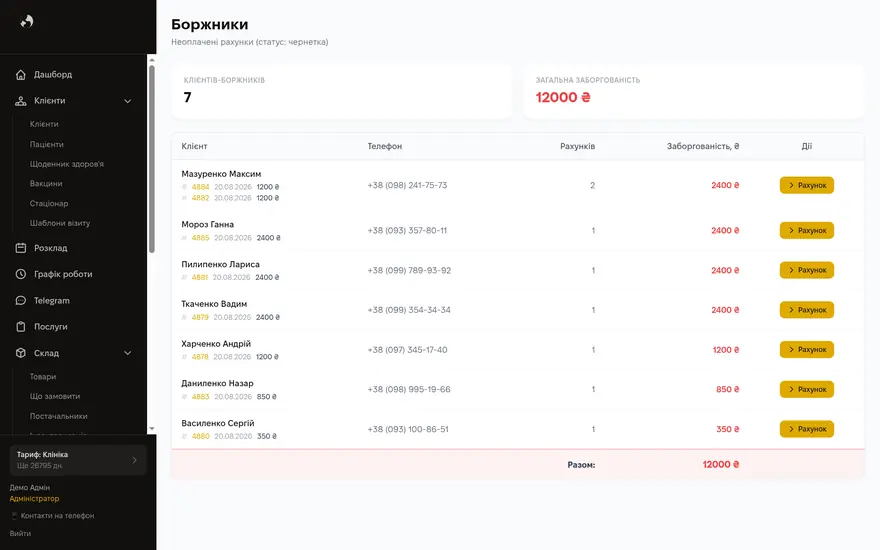This screenshot has width=880, height=550.
Task: Click sidebar scrollbar up arrow
Action: click(x=152, y=59)
